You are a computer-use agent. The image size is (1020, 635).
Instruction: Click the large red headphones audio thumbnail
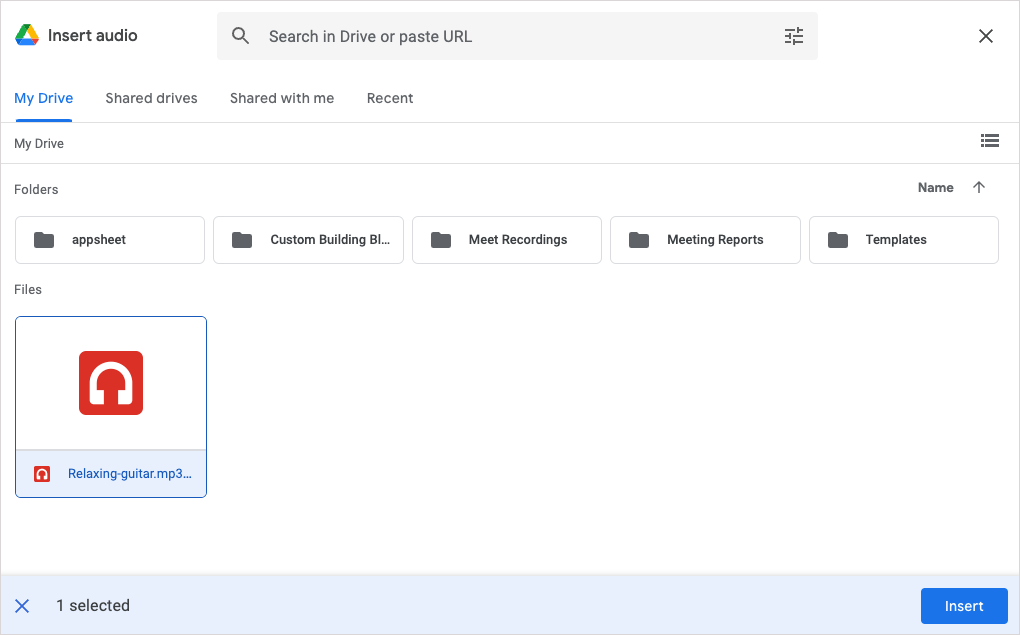[111, 383]
